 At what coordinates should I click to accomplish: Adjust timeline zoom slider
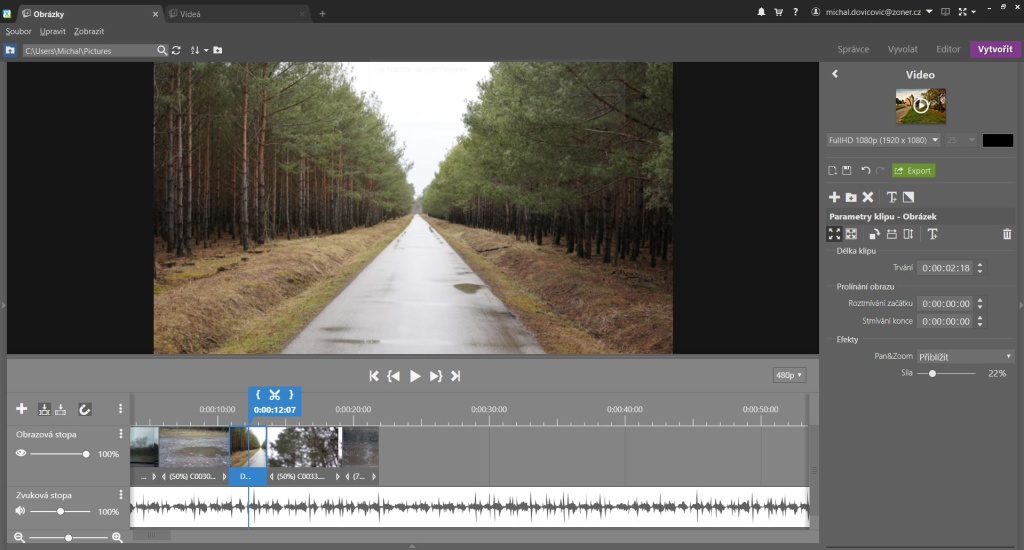coord(69,538)
